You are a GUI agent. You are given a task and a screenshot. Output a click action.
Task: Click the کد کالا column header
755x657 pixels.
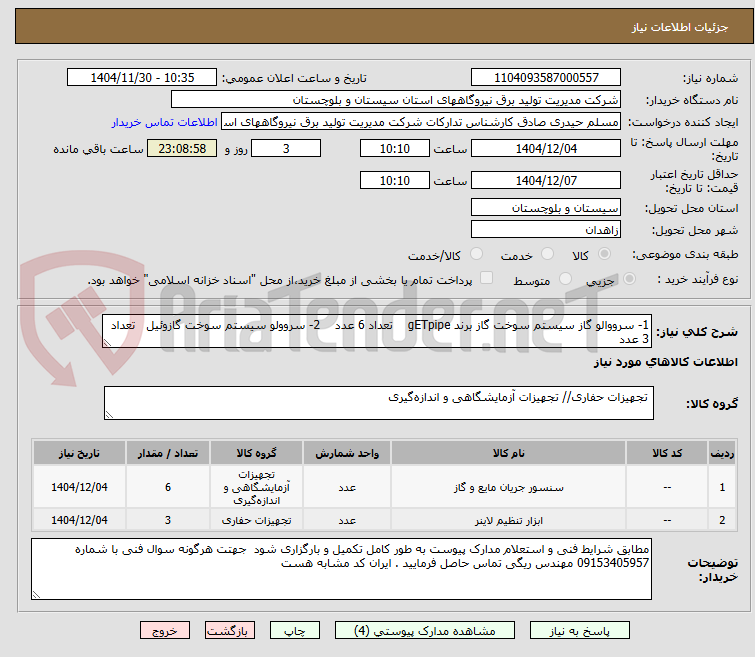click(667, 453)
